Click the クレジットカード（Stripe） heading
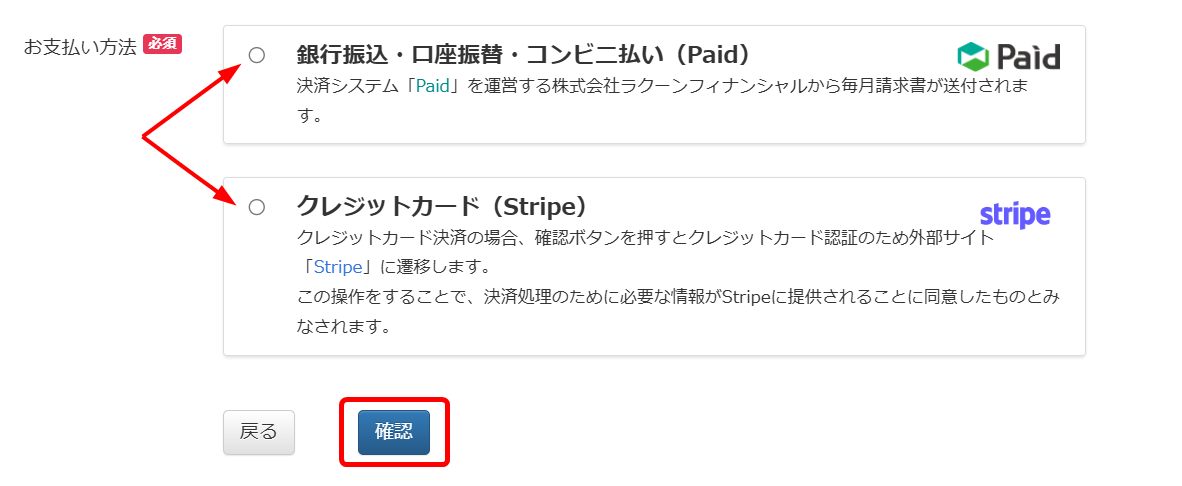The height and width of the screenshot is (486, 1182). [x=442, y=206]
